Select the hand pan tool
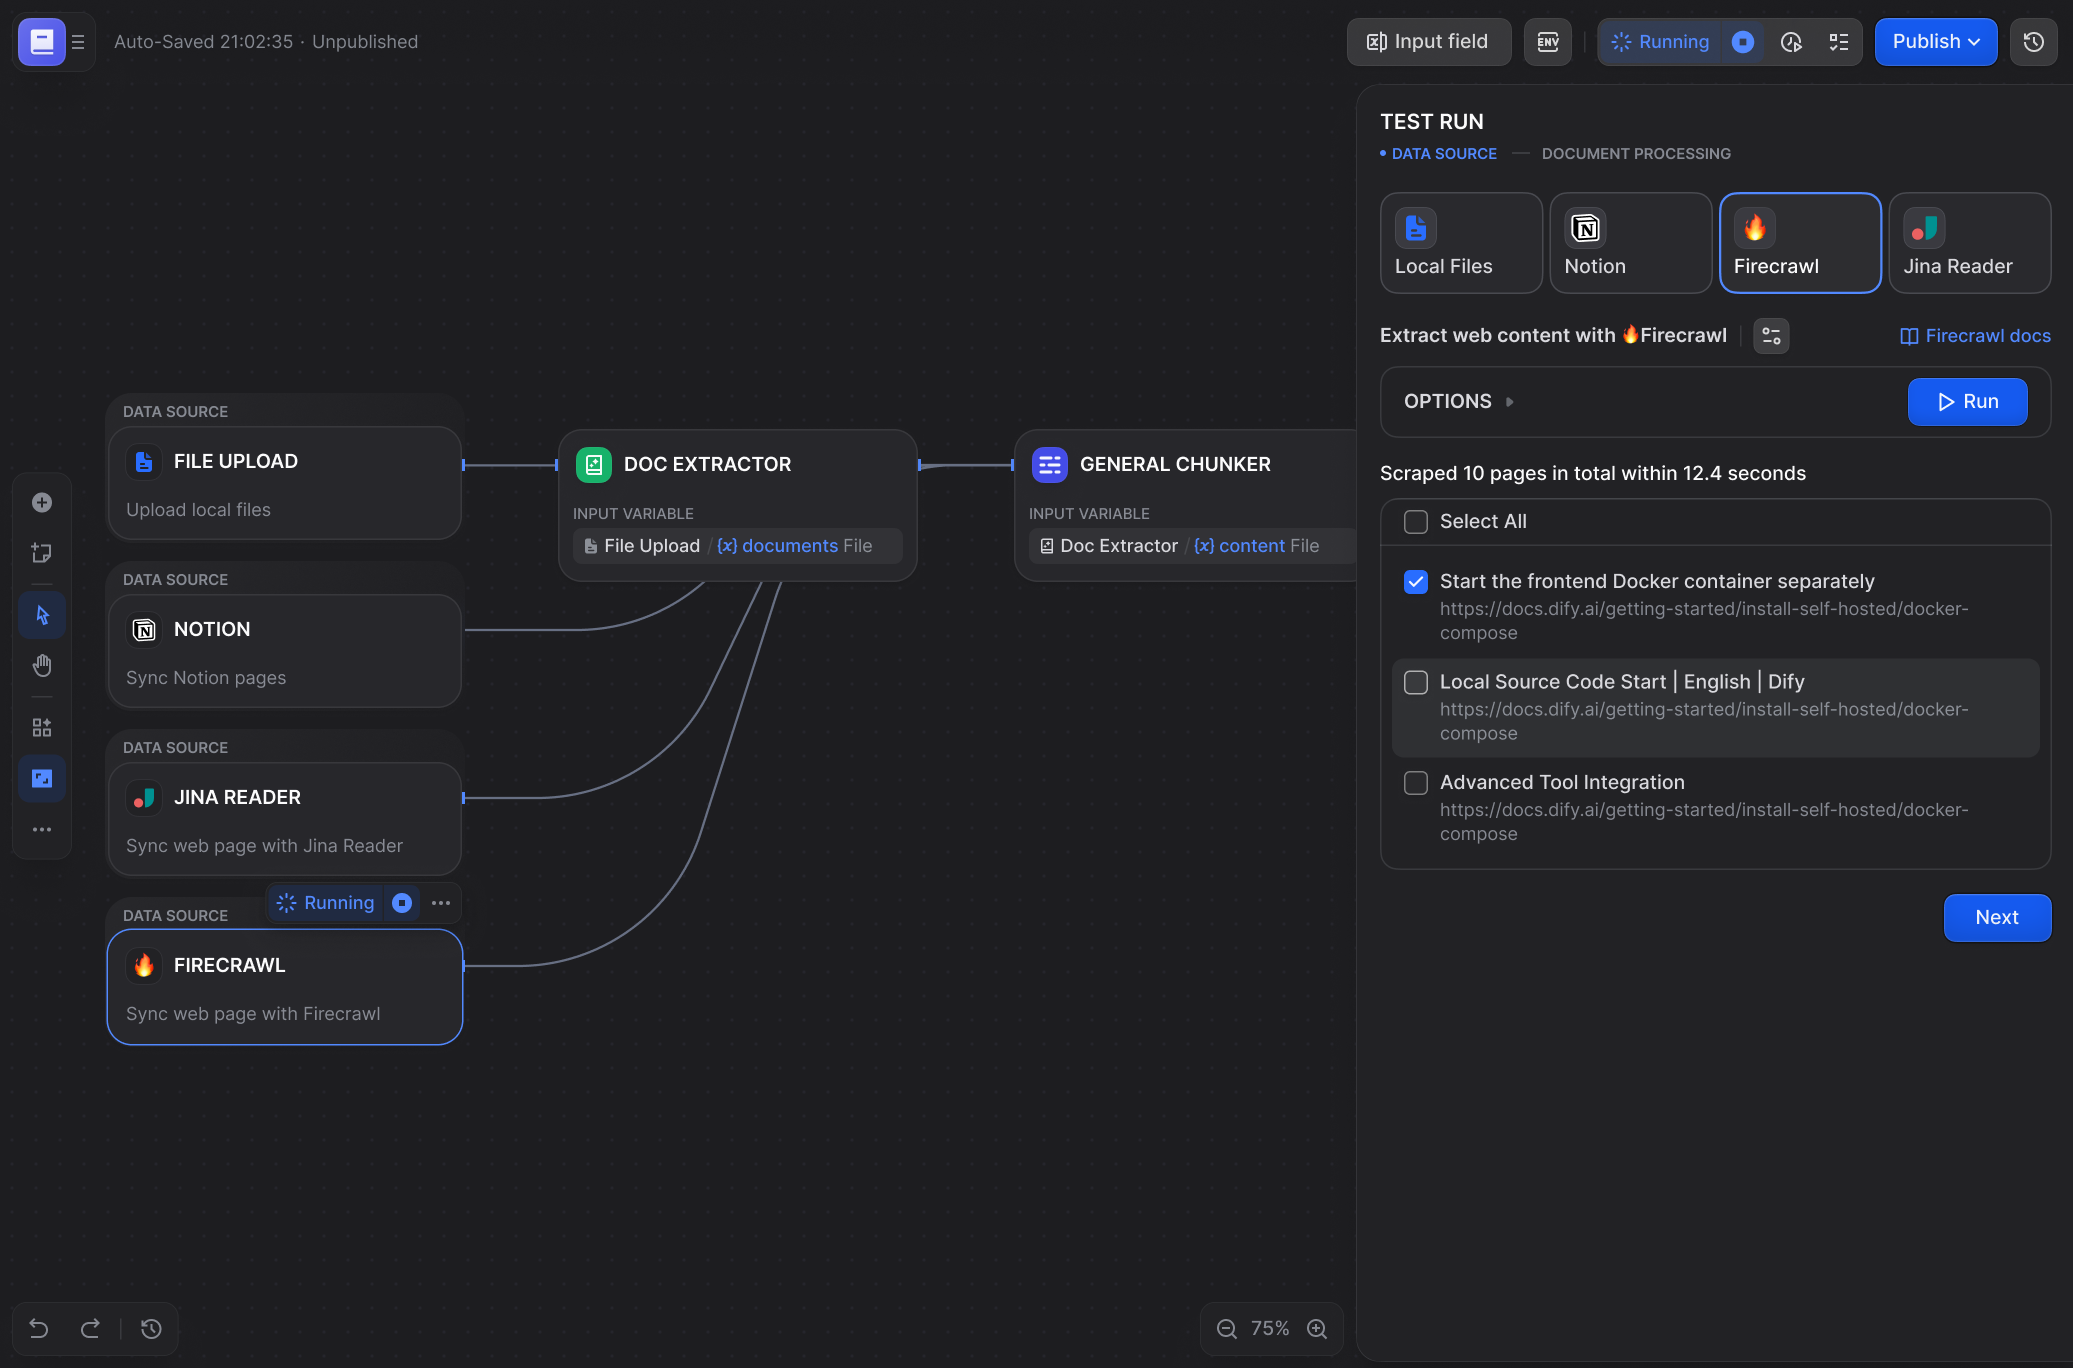The image size is (2073, 1368). [x=42, y=665]
